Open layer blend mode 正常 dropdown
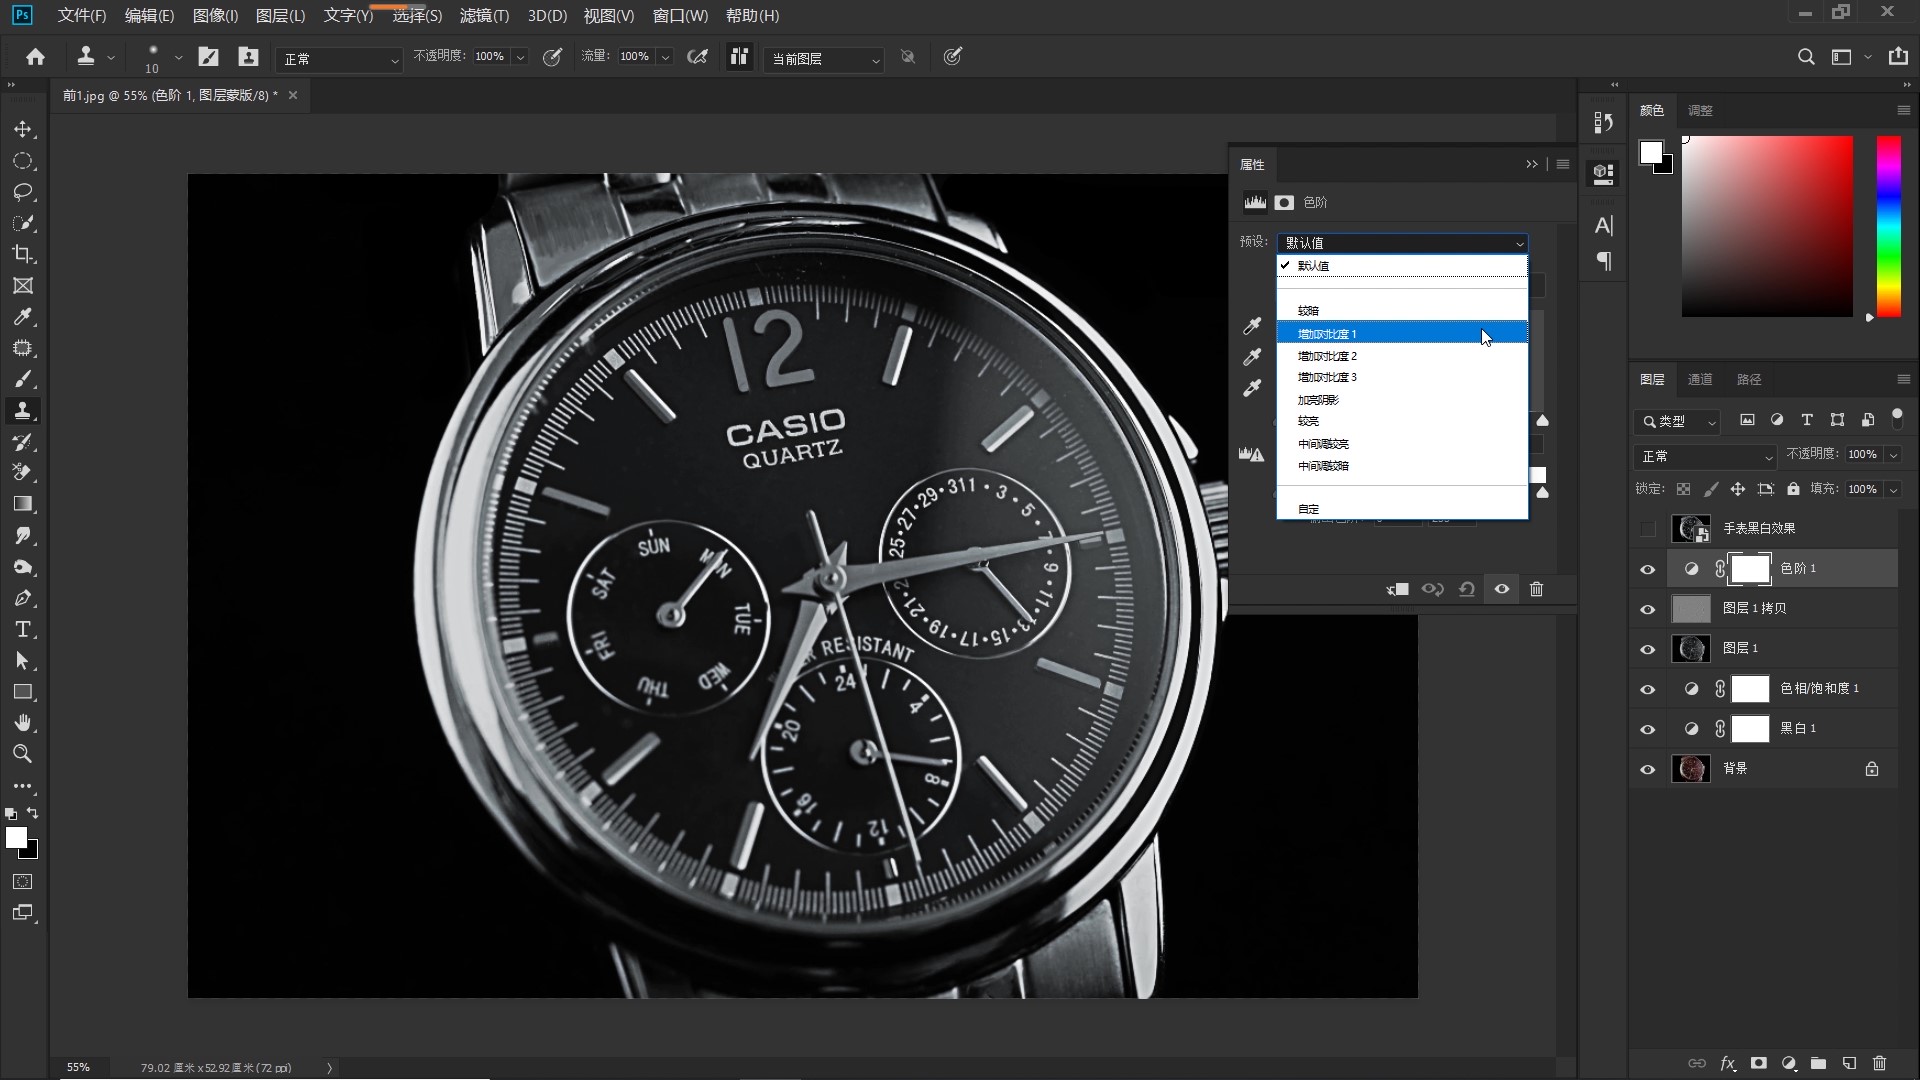Image resolution: width=1920 pixels, height=1080 pixels. click(1705, 456)
